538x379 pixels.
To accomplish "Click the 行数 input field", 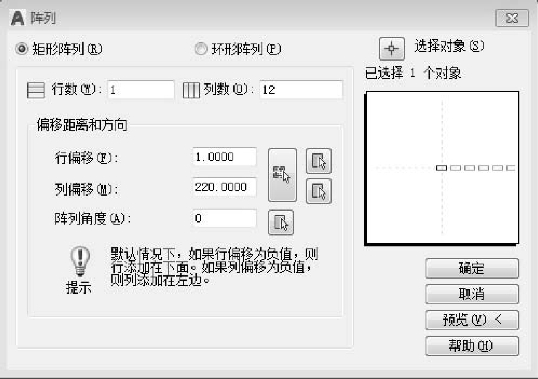I will 141,90.
